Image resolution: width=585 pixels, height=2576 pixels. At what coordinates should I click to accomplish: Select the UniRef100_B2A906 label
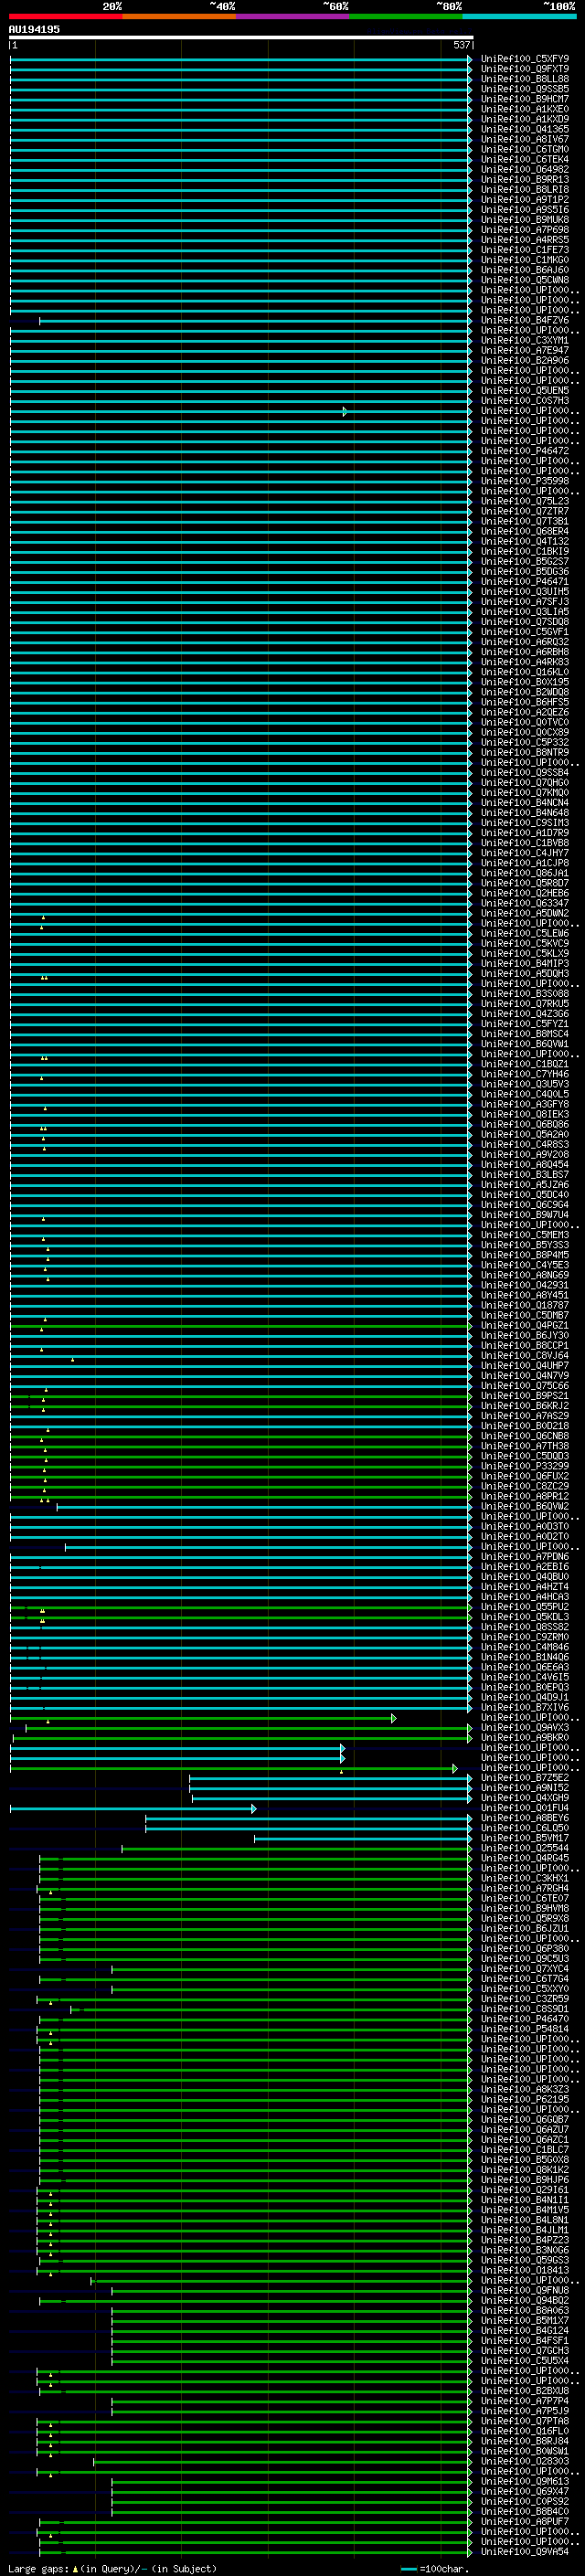click(x=525, y=360)
